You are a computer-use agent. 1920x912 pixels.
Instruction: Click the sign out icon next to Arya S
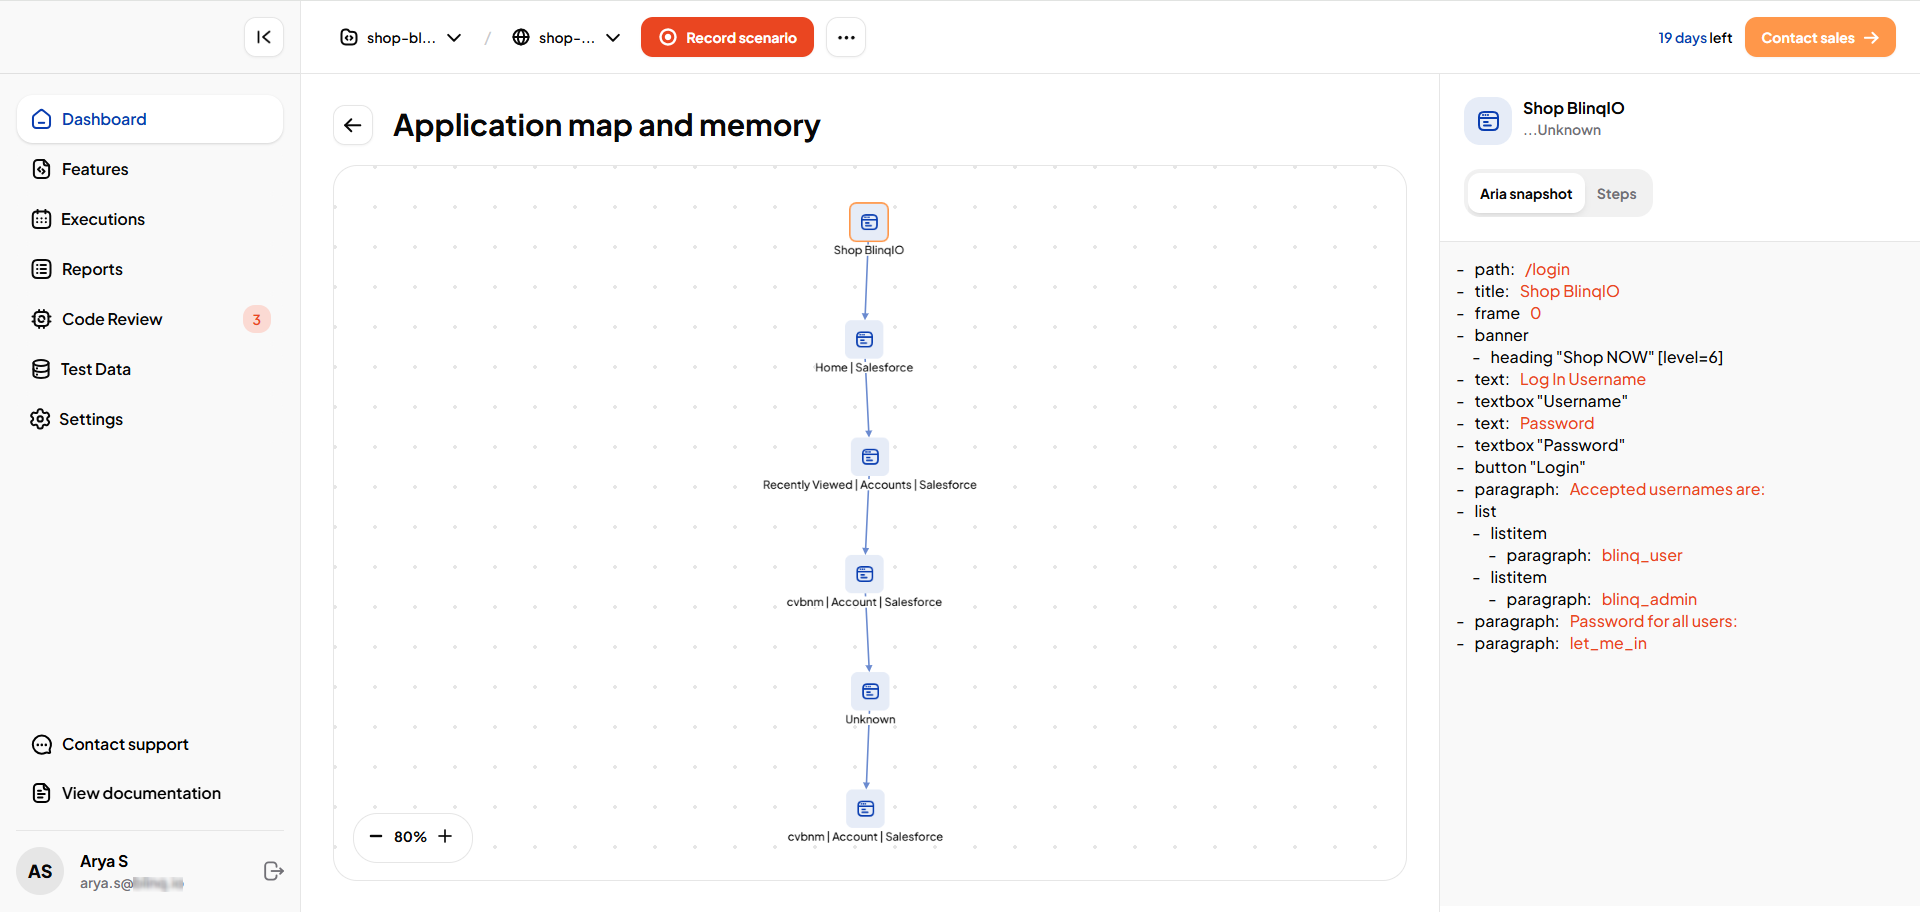[274, 871]
